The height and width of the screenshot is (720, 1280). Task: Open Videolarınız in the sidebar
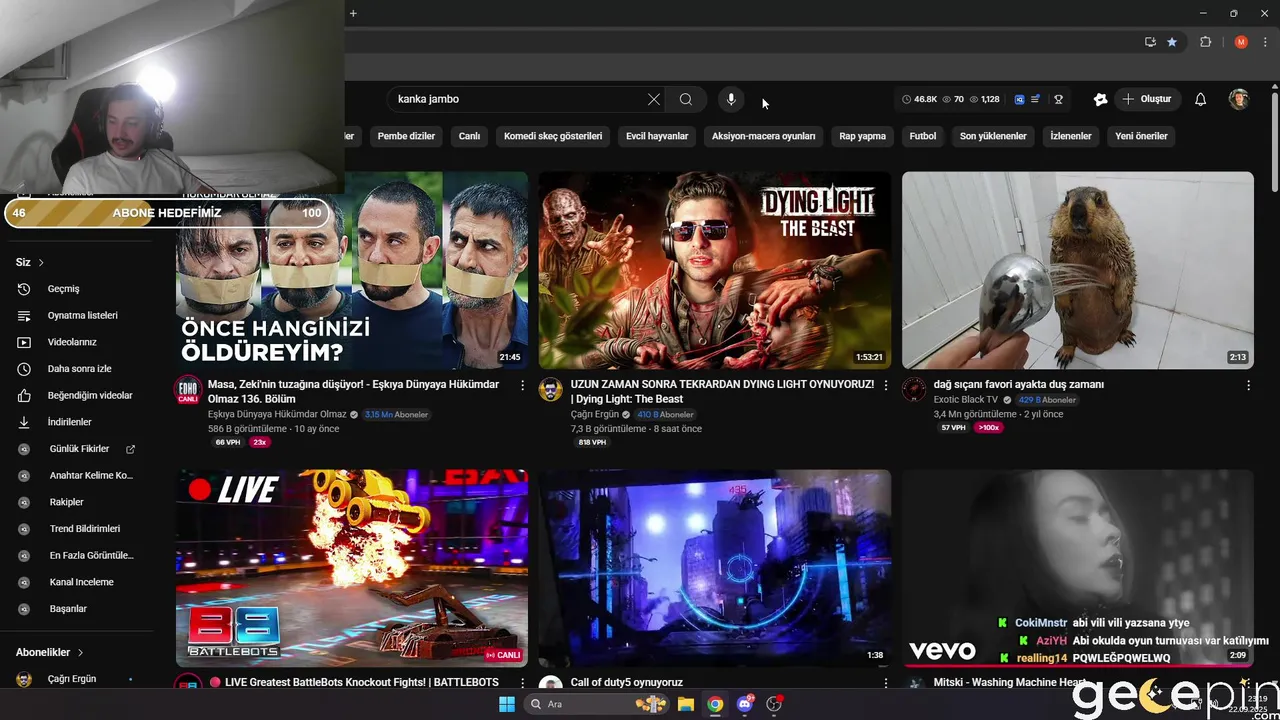point(77,342)
